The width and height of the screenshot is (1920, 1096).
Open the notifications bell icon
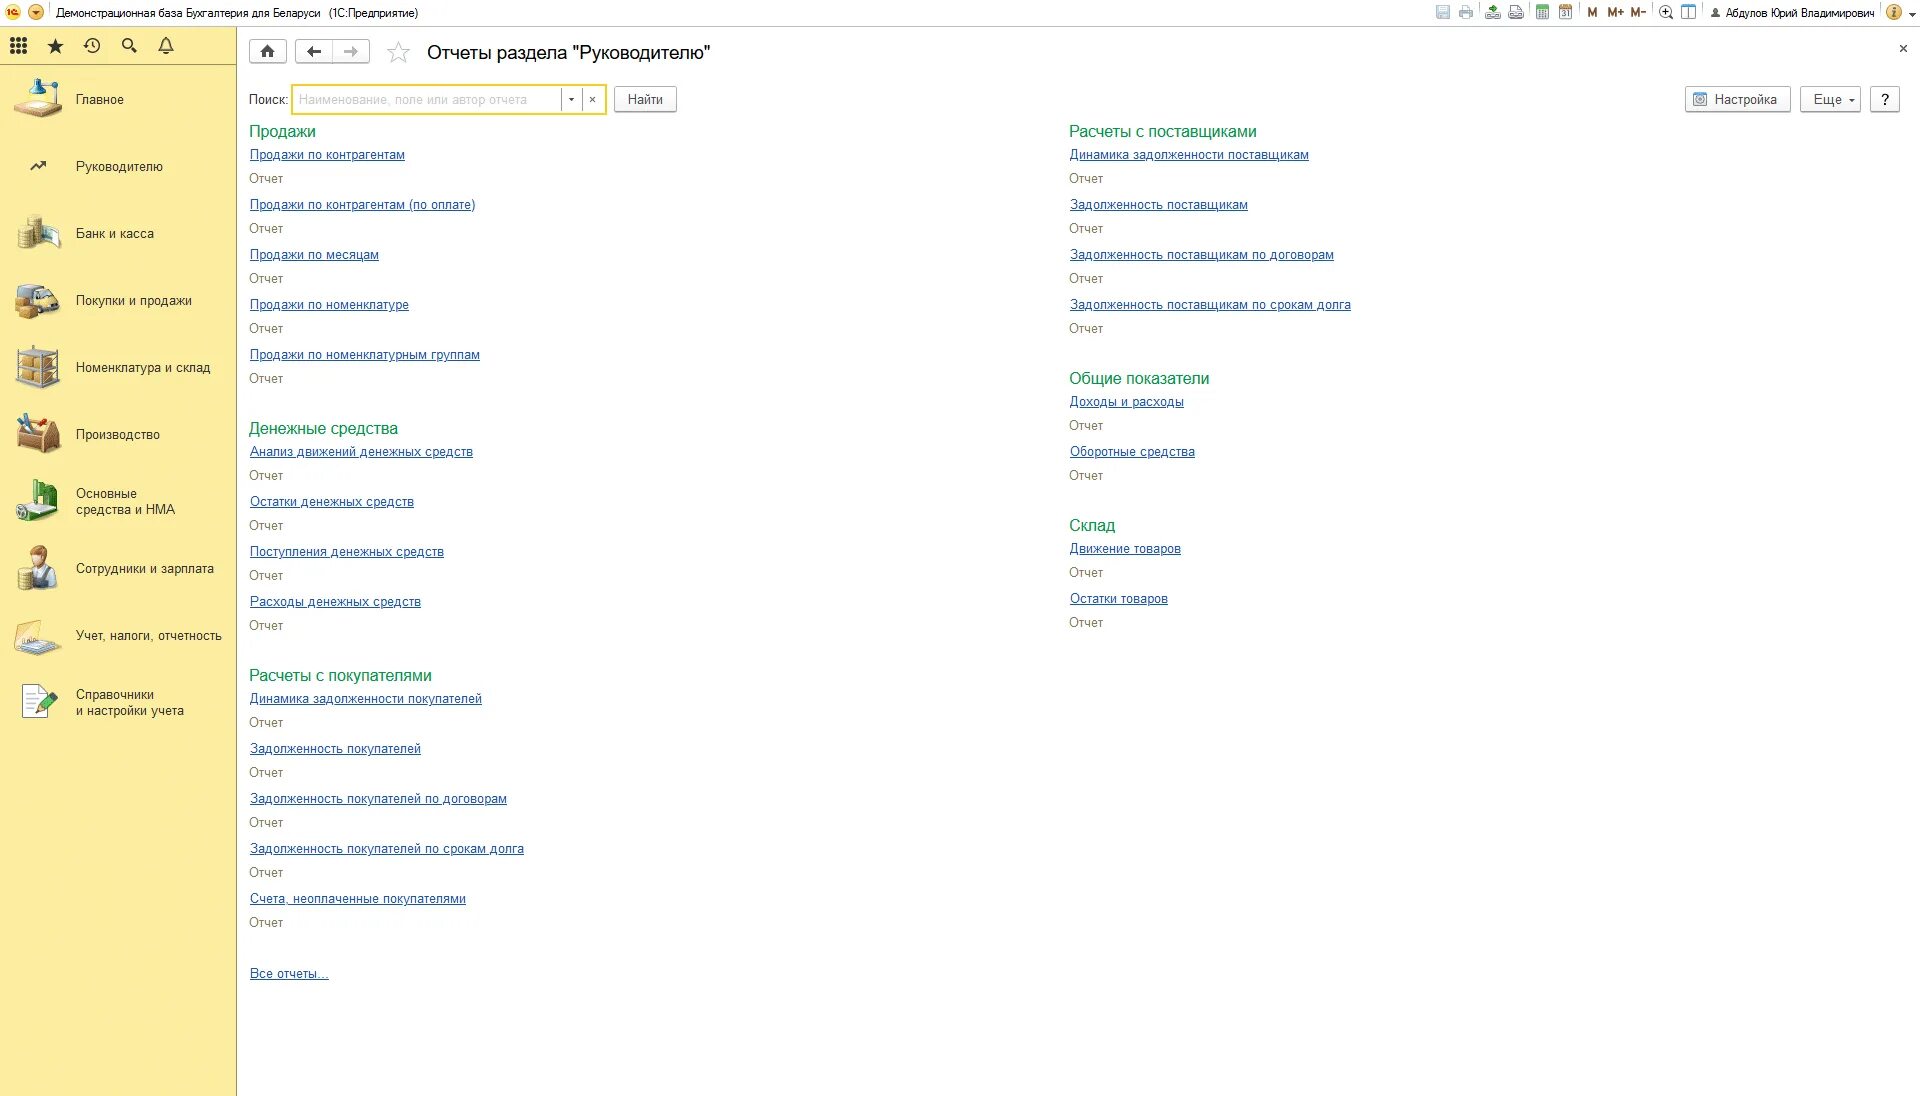pyautogui.click(x=166, y=46)
